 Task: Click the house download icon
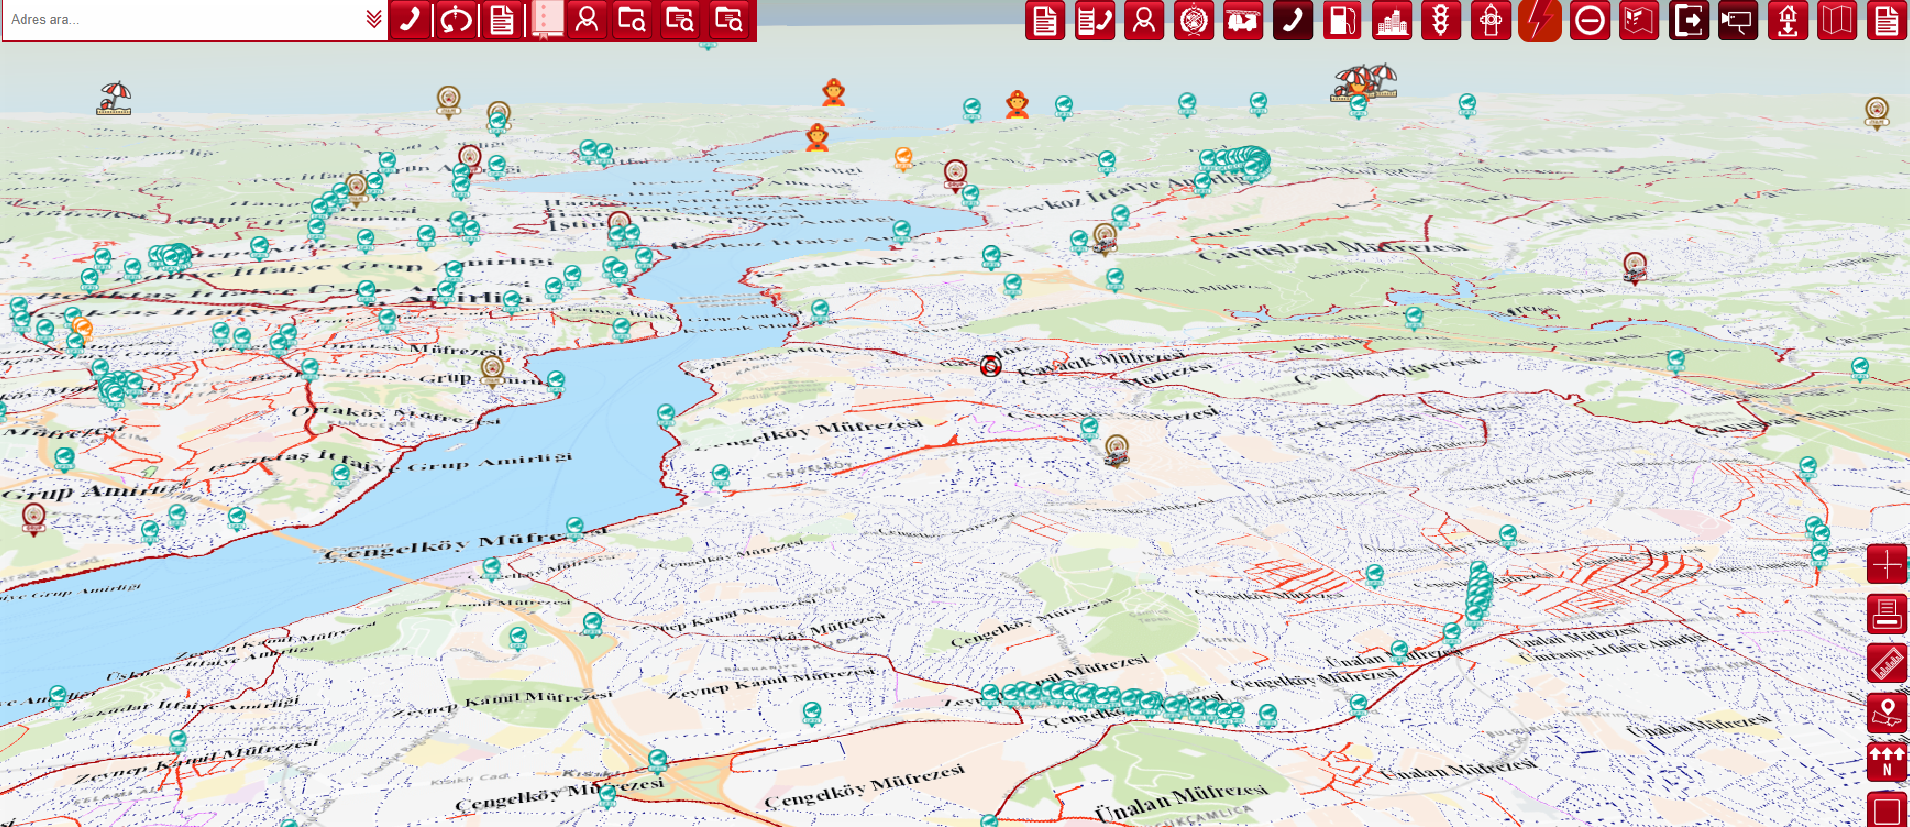coord(1788,20)
